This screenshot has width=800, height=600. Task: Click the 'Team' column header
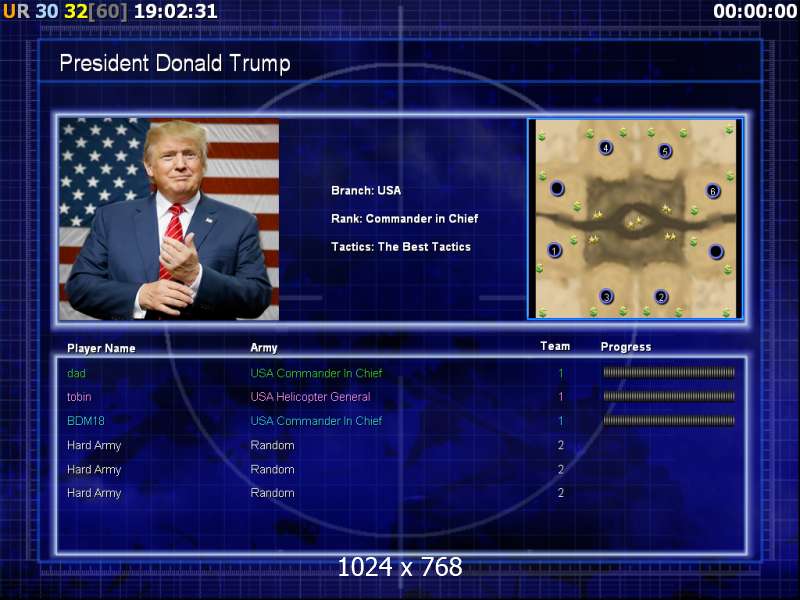click(555, 346)
